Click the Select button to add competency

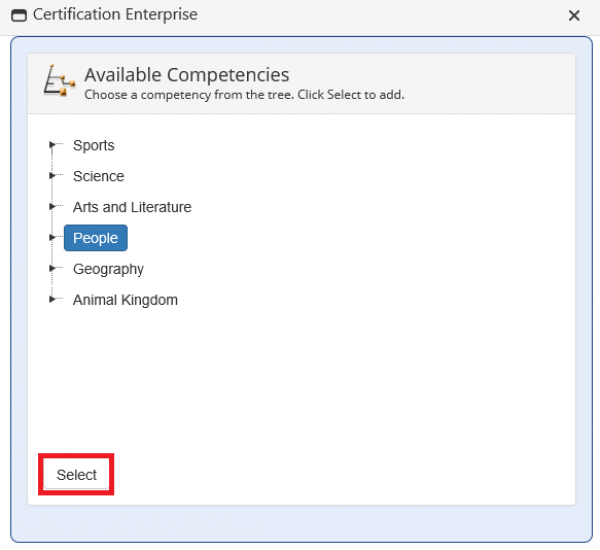77,475
